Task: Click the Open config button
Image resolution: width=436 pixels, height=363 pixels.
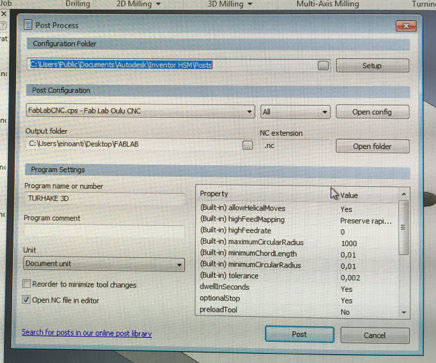Action: click(x=372, y=112)
